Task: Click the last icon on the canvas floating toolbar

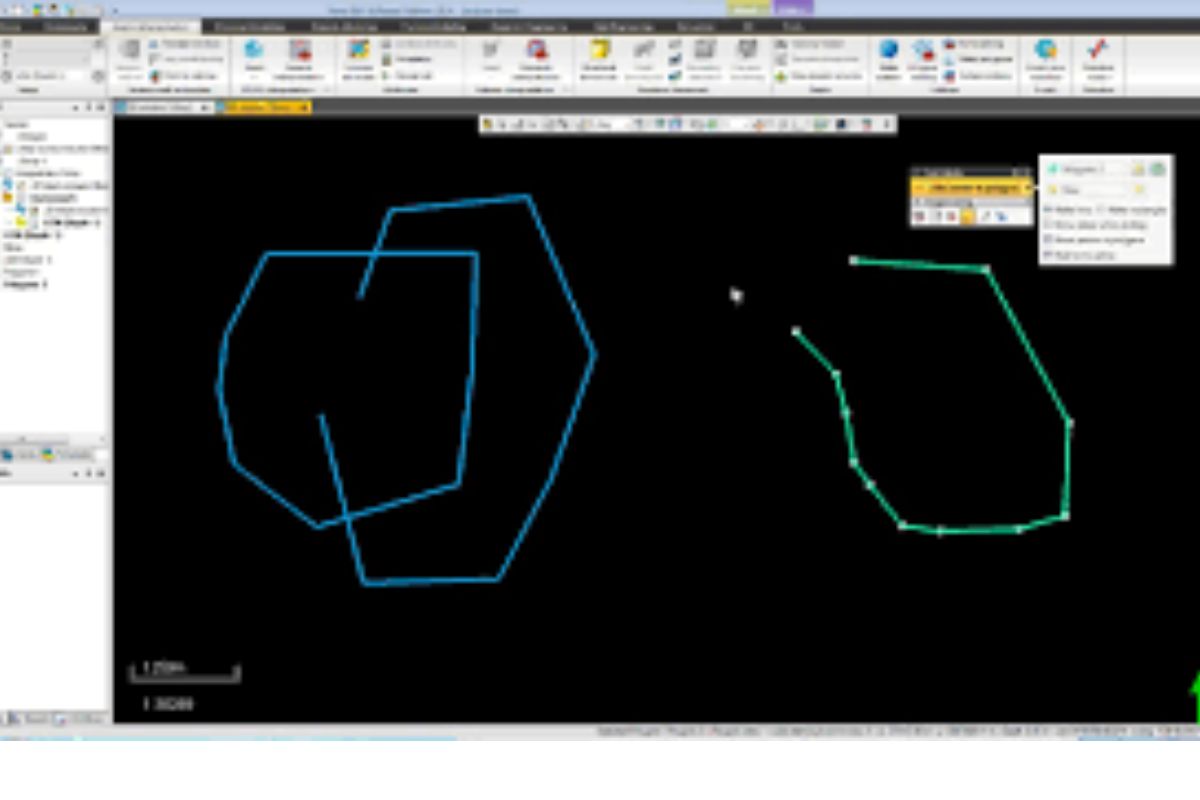Action: 885,125
